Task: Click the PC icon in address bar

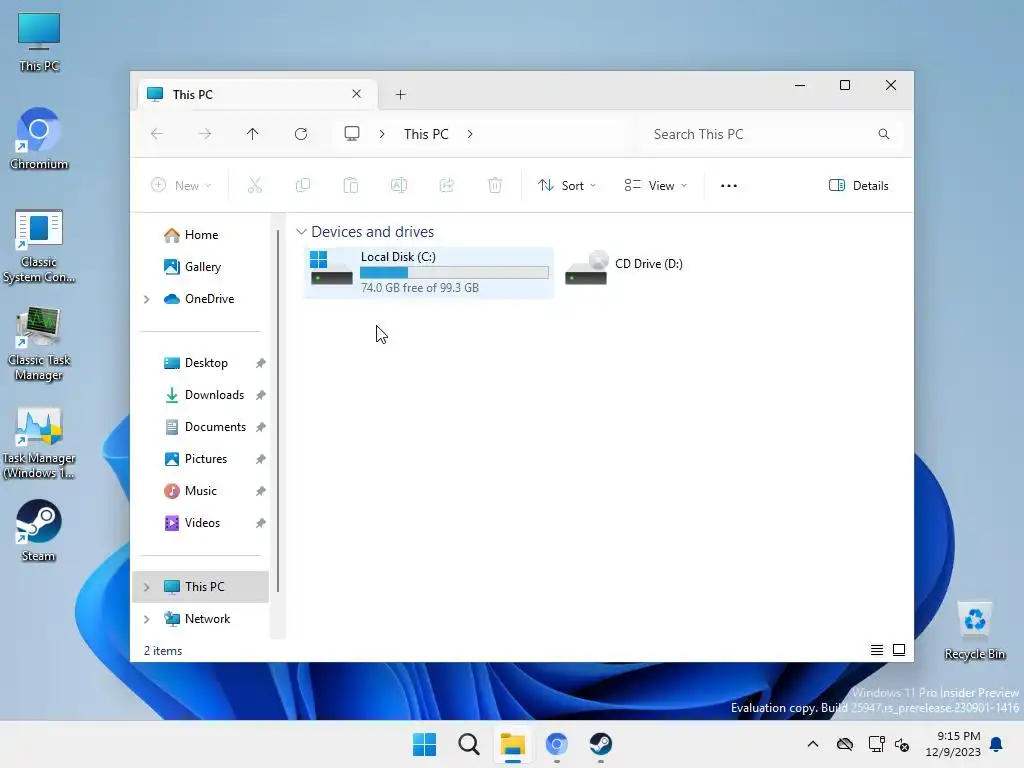Action: coord(352,134)
